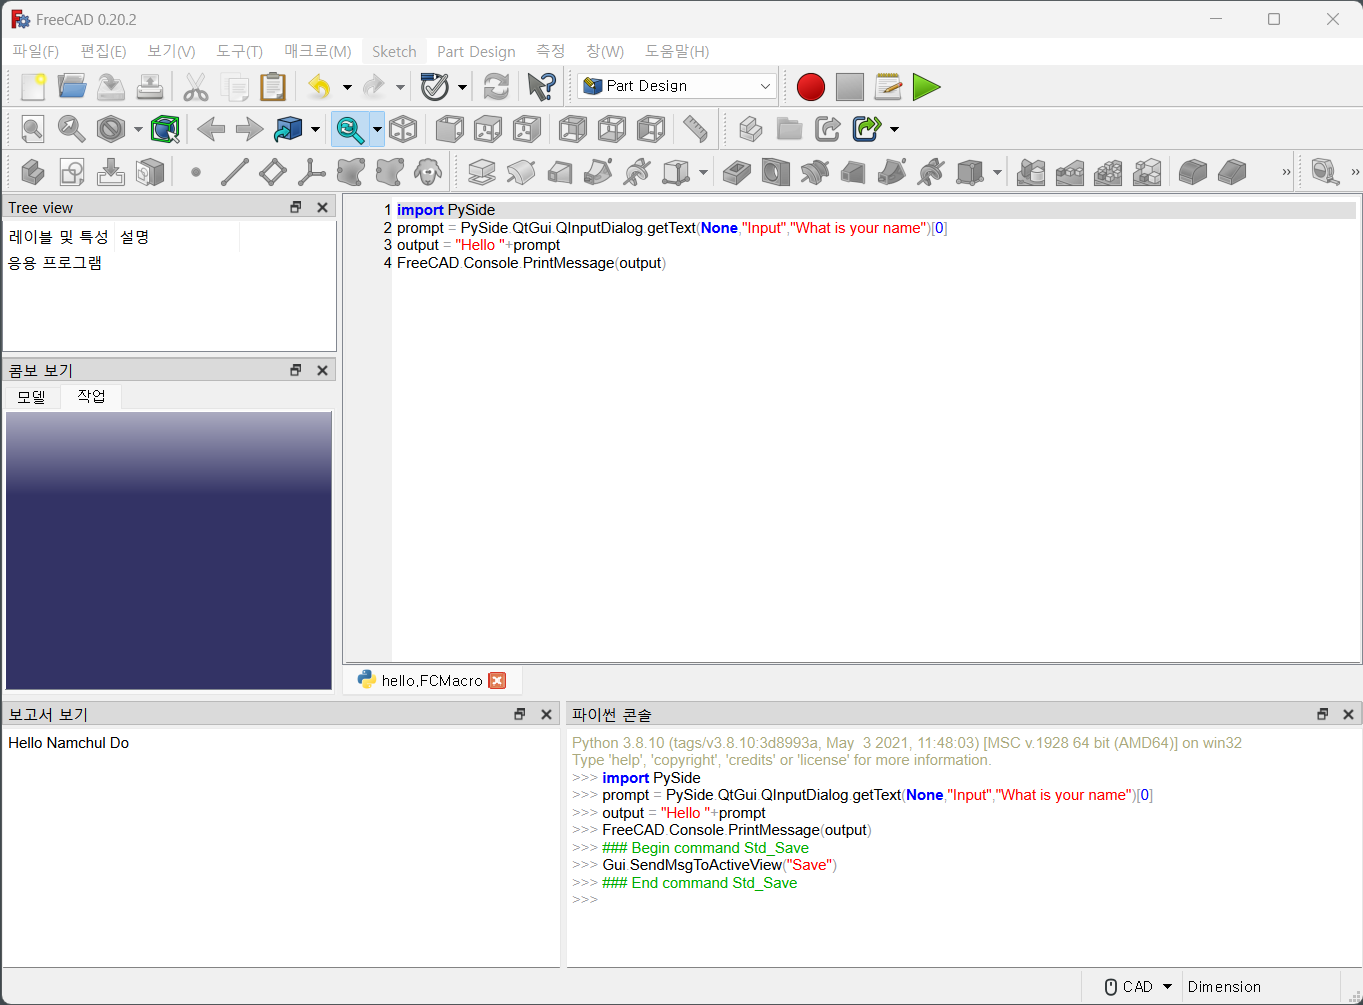Click the Python console input prompt line
Viewport: 1363px width, 1005px height.
pos(963,900)
